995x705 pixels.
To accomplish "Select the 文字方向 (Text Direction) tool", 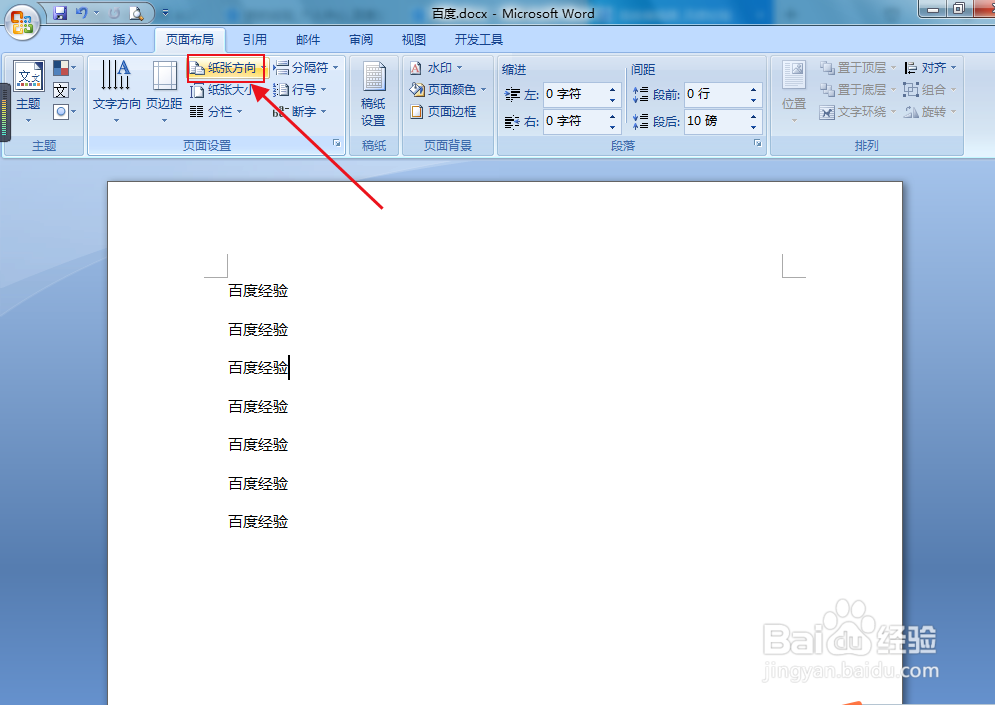I will coord(115,89).
